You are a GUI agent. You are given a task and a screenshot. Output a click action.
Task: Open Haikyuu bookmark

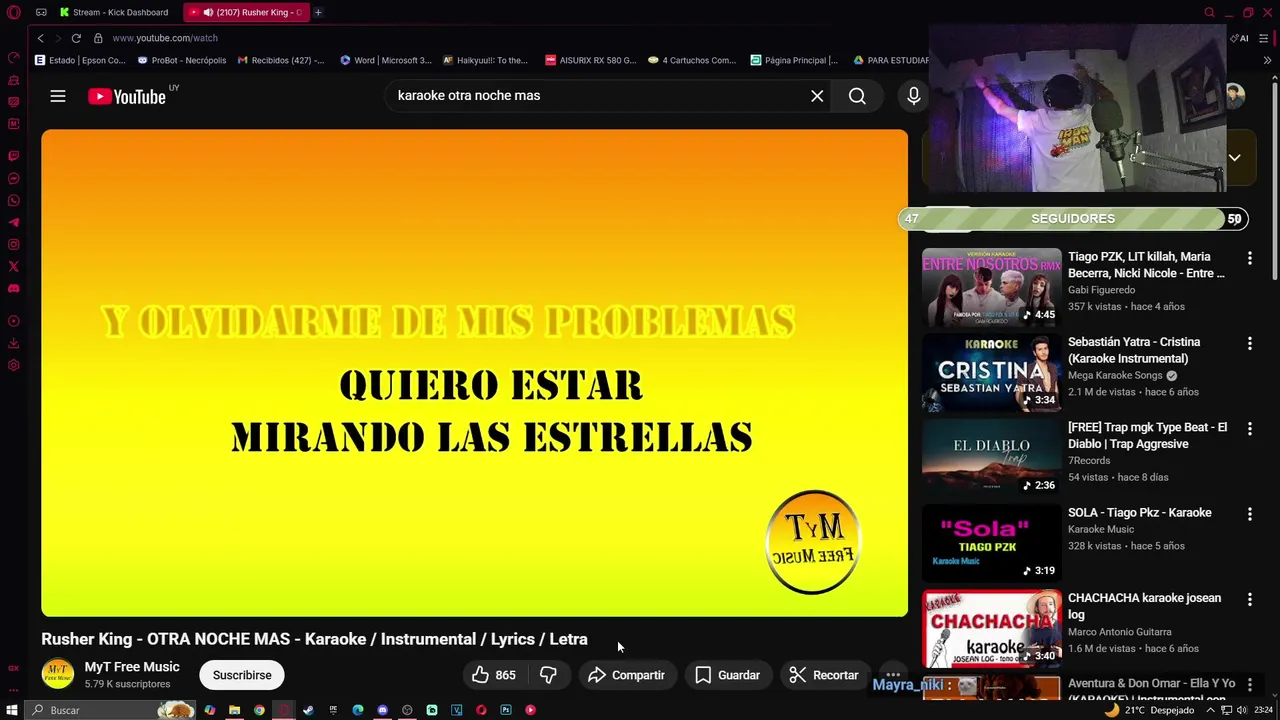(x=485, y=60)
